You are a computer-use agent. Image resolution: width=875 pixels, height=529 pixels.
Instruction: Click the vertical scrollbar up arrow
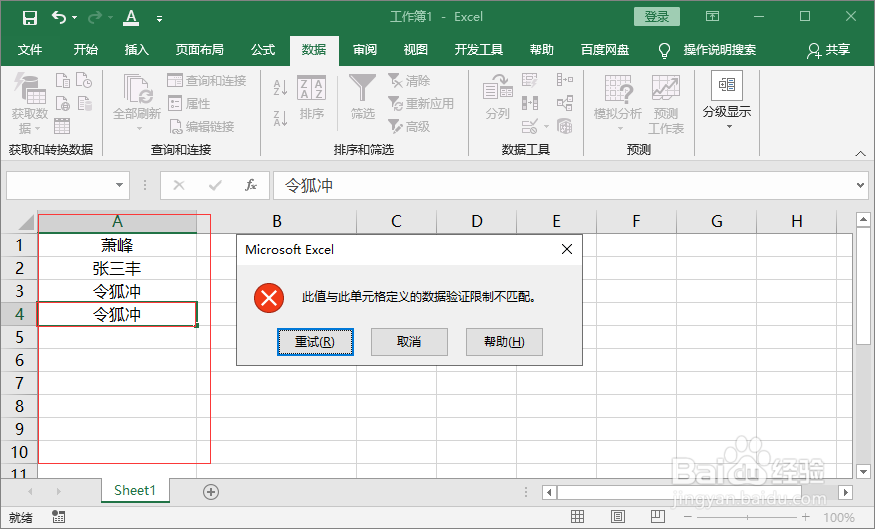tap(863, 220)
